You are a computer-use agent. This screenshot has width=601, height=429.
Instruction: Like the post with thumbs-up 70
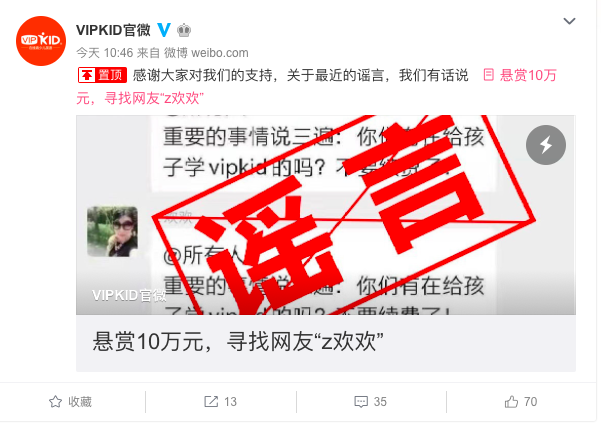(x=521, y=402)
